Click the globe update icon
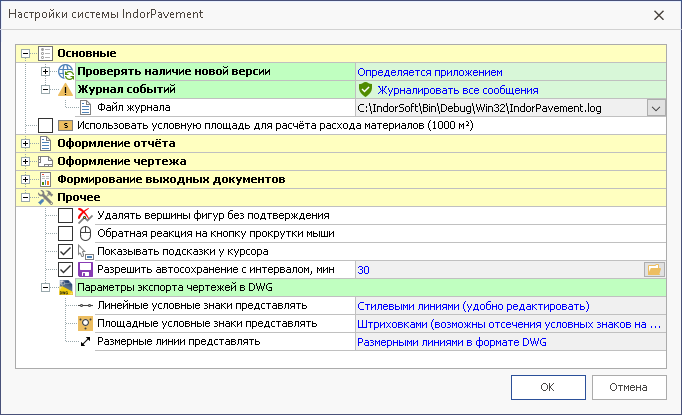This screenshot has width=682, height=415. click(x=66, y=71)
